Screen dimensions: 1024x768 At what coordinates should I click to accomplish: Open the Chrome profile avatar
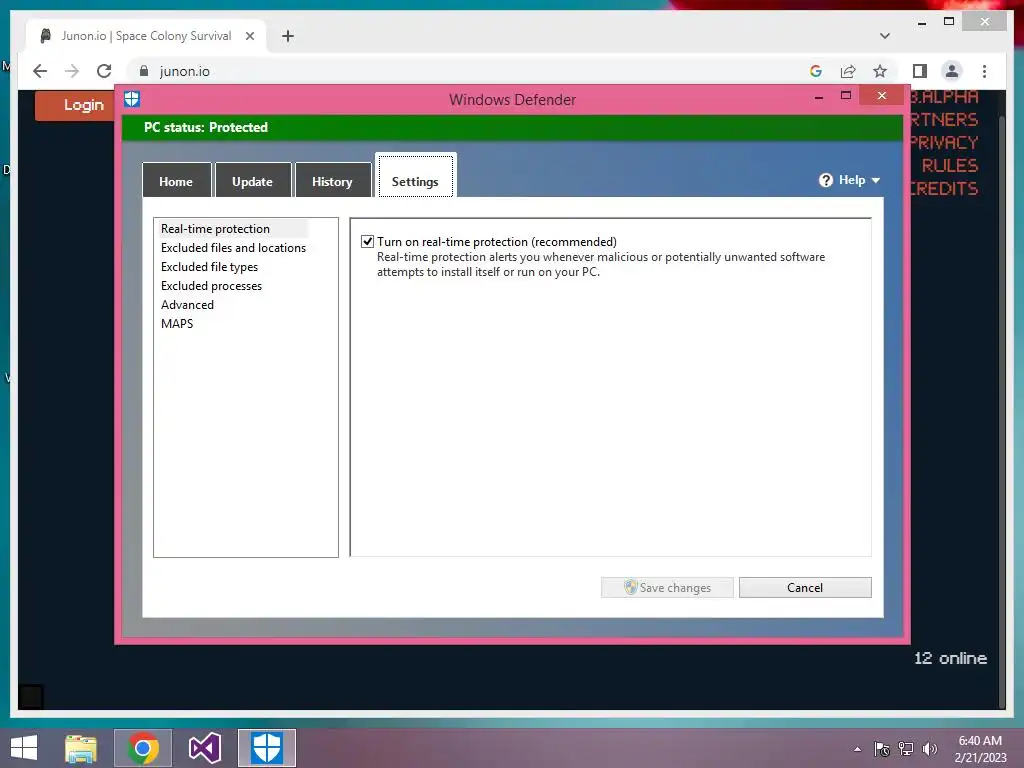click(952, 71)
